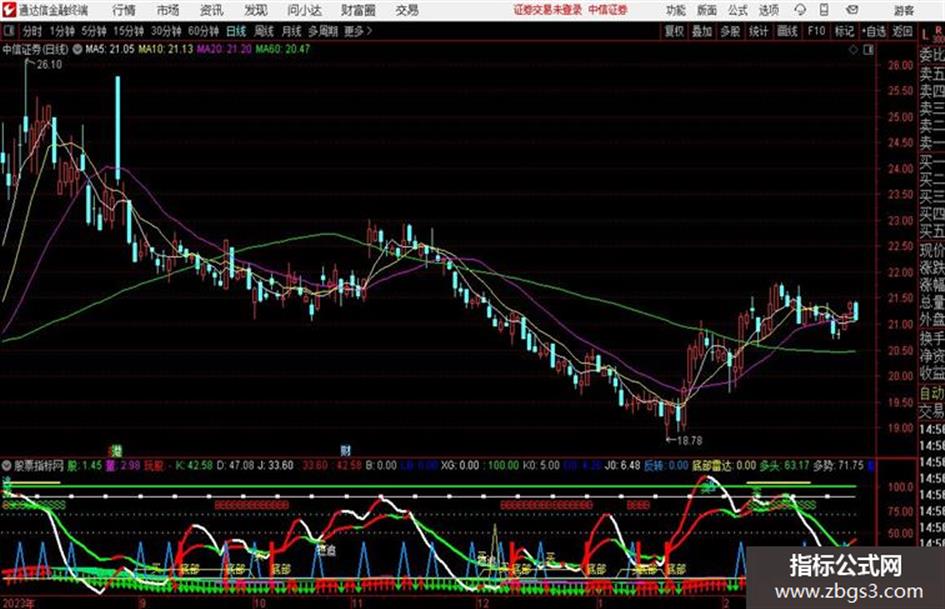Switch to 分时 period tab
Image resolution: width=945 pixels, height=609 pixels.
click(33, 31)
